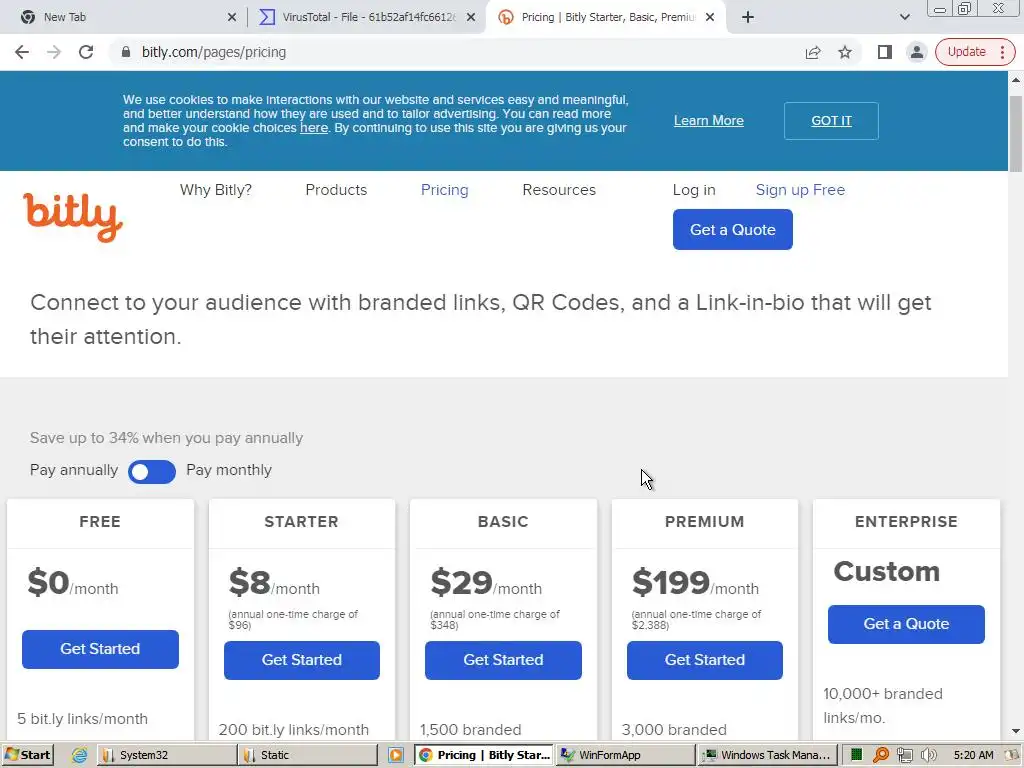Switch to Static taskbar window
Screen dimensions: 1024x768
[308, 755]
